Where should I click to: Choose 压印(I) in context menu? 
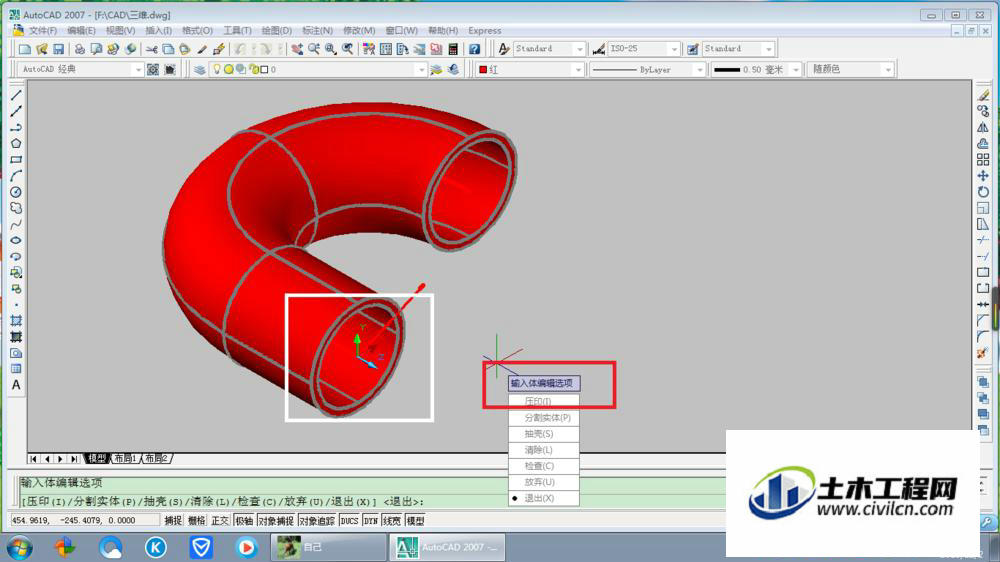[x=544, y=401]
